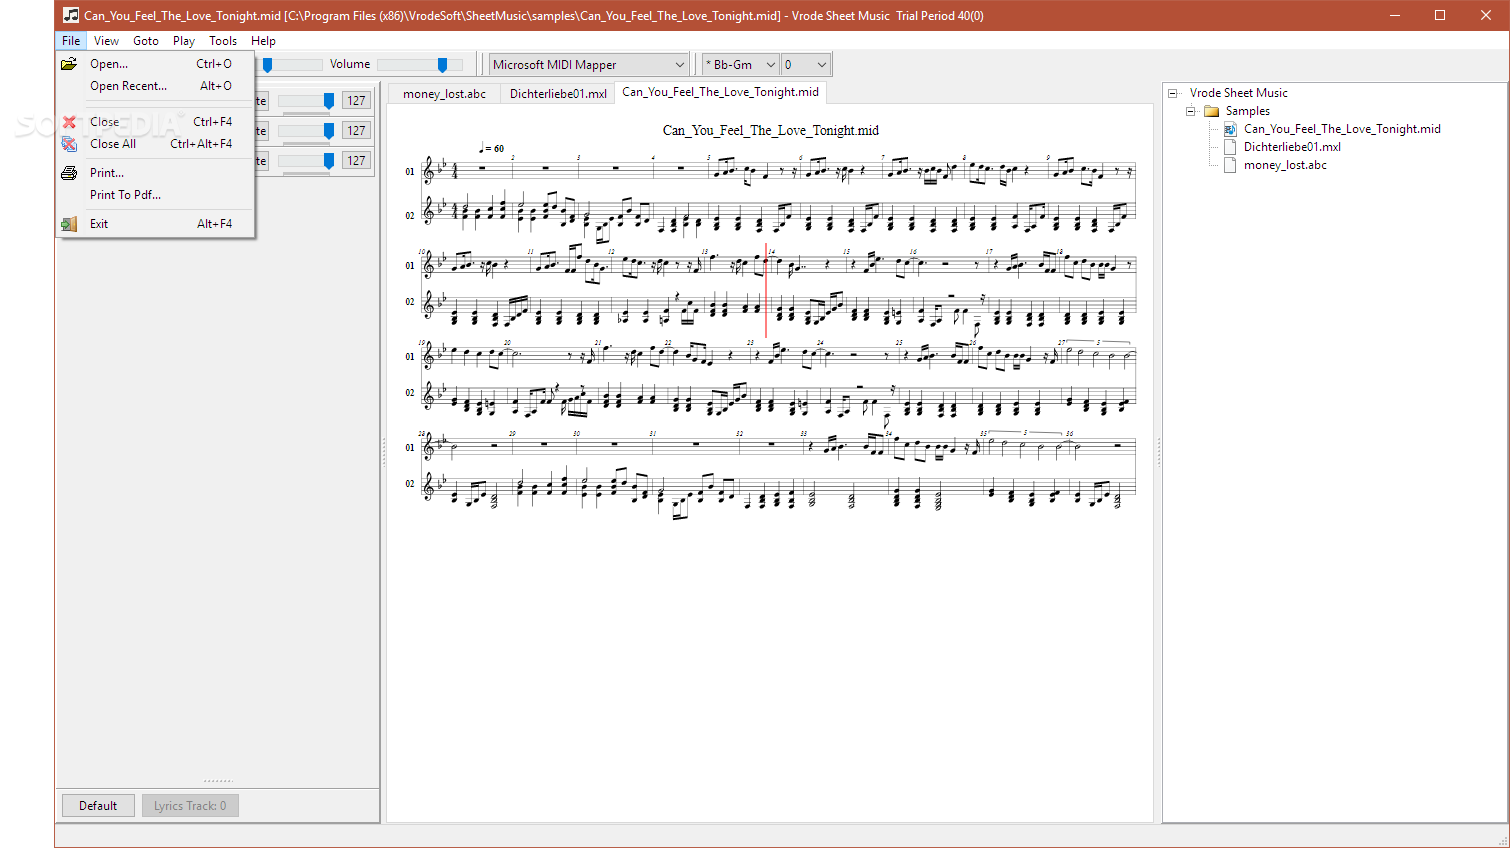1510x848 pixels.
Task: Click the File menu
Action: tap(71, 41)
